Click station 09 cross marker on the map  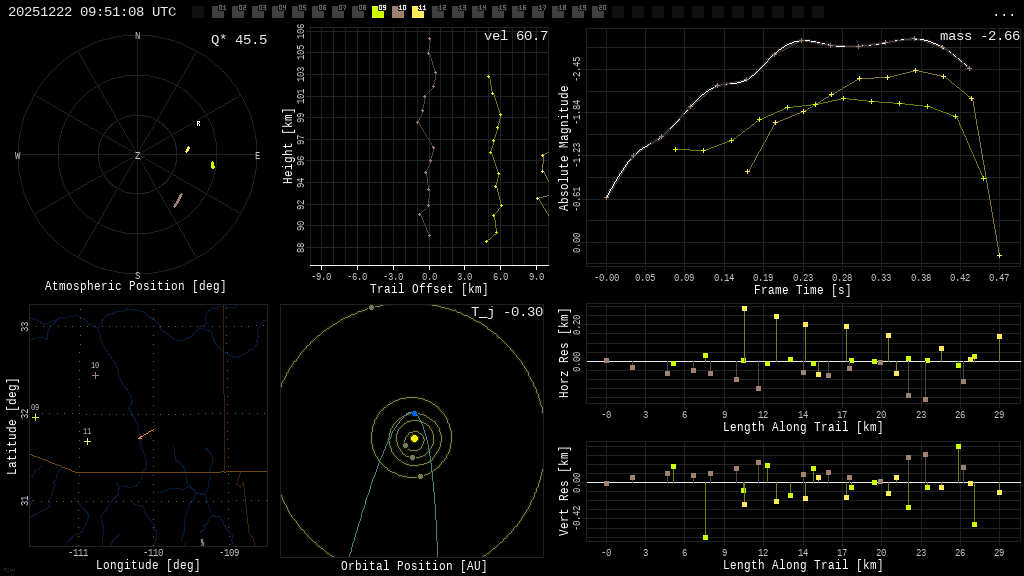click(x=35, y=417)
